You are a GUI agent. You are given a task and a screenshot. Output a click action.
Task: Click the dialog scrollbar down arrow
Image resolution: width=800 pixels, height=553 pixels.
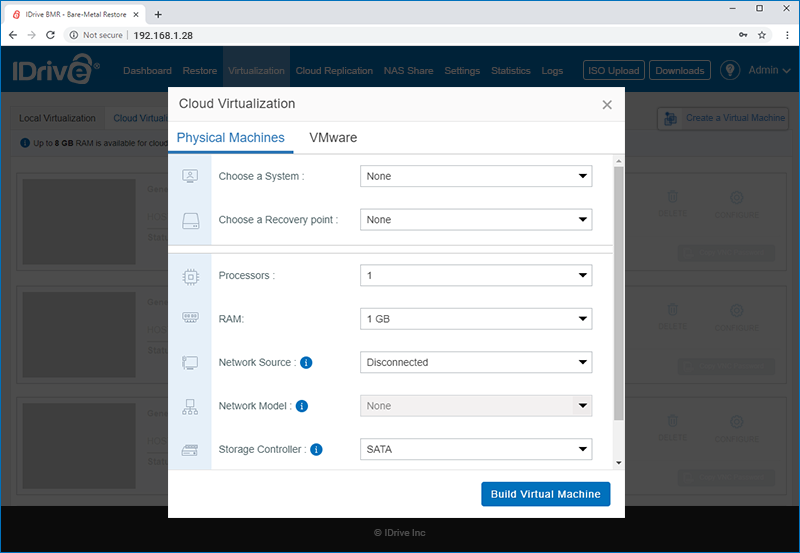click(x=619, y=463)
